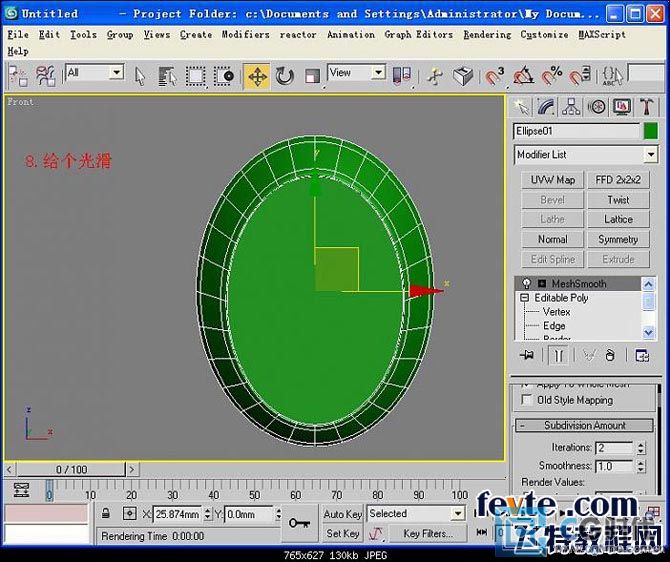Click the Ellipse01 object name field
The height and width of the screenshot is (562, 670).
pos(577,131)
